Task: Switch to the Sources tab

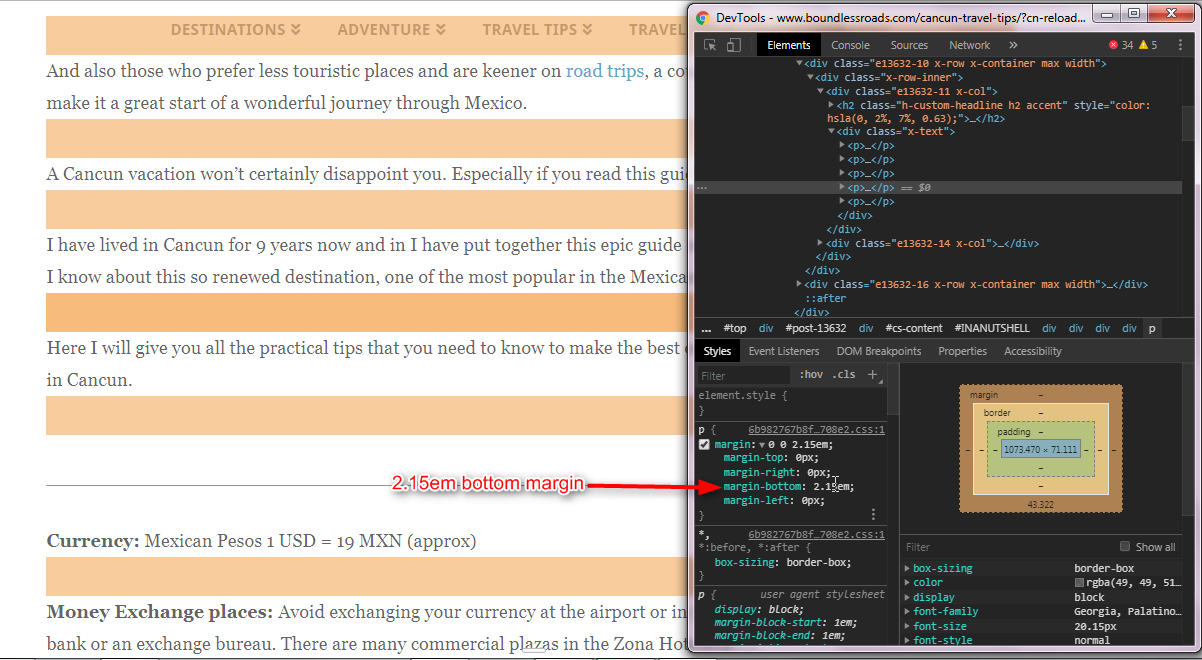Action: point(909,45)
